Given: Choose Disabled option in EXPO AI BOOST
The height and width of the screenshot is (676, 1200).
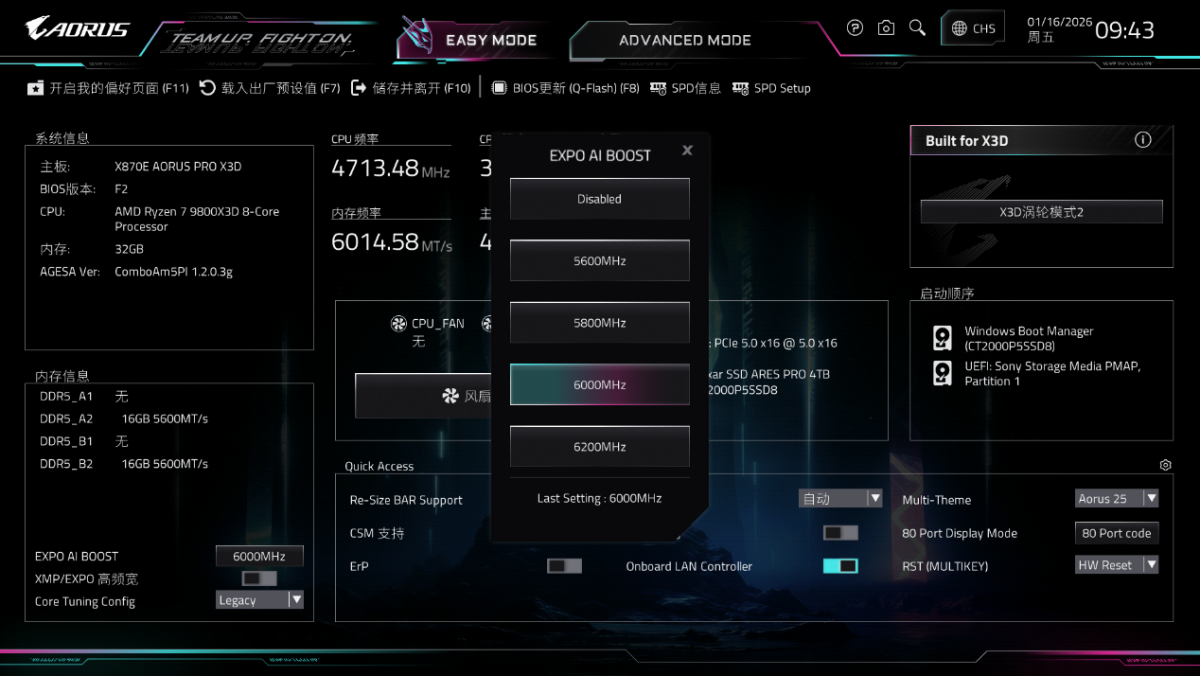Looking at the screenshot, I should [x=600, y=199].
